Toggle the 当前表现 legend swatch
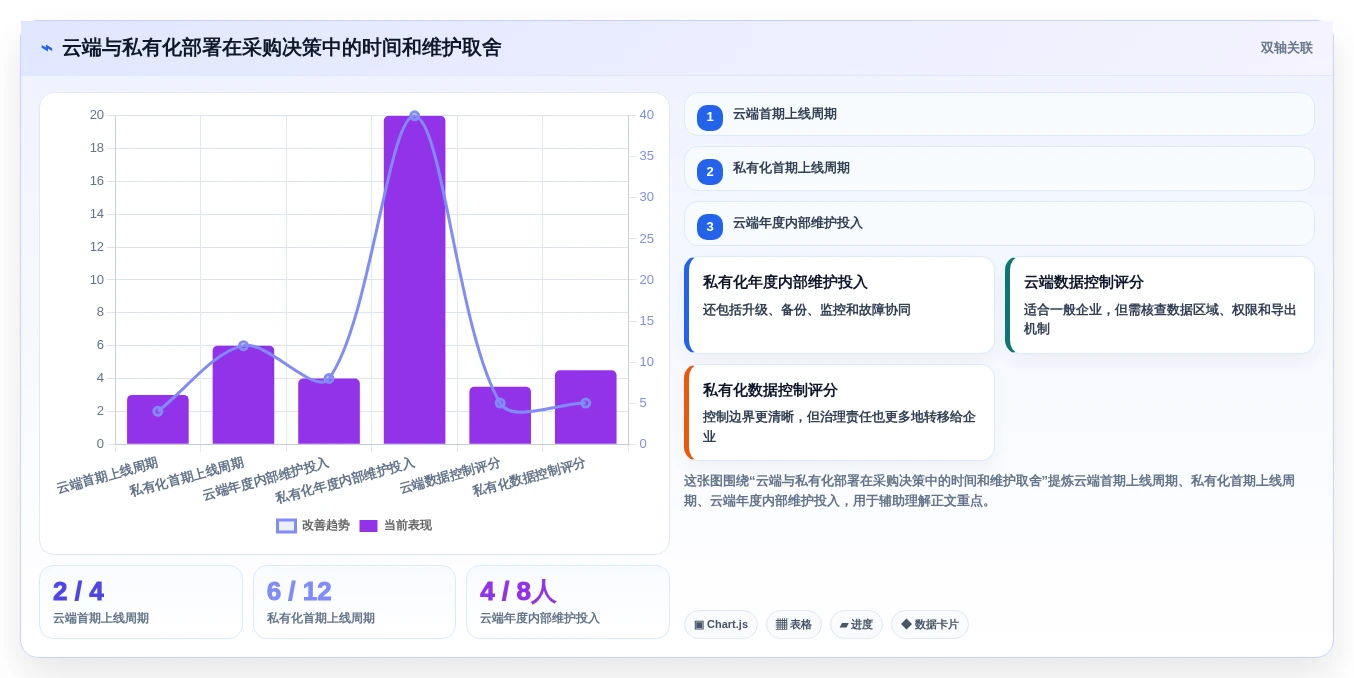The width and height of the screenshot is (1354, 678). click(x=368, y=525)
